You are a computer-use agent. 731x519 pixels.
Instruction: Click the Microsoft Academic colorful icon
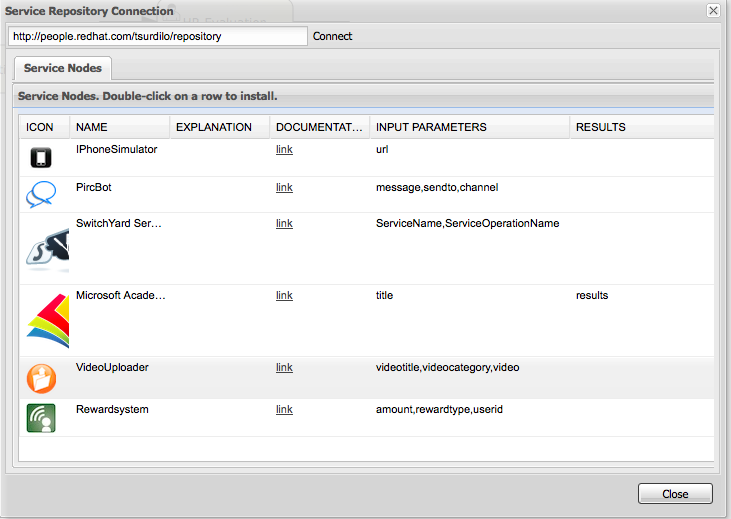point(47,320)
